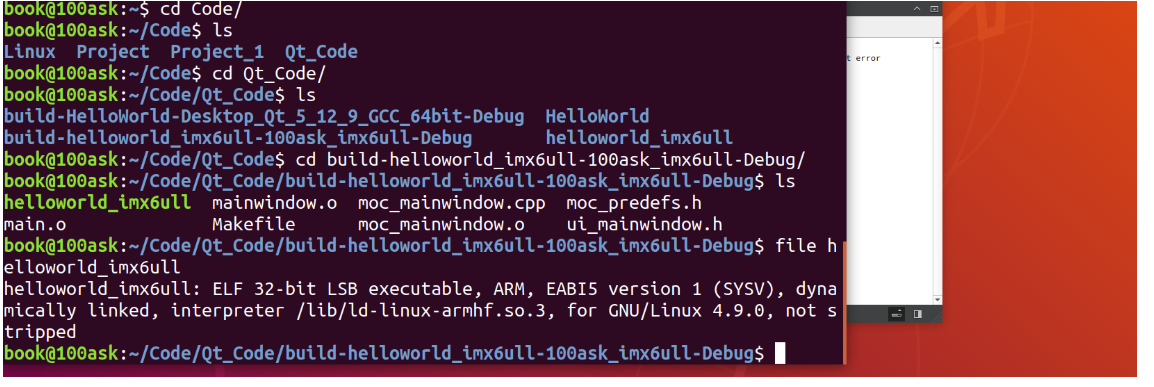Toggle the right sidebar icon
The width and height of the screenshot is (1154, 387).
click(918, 314)
